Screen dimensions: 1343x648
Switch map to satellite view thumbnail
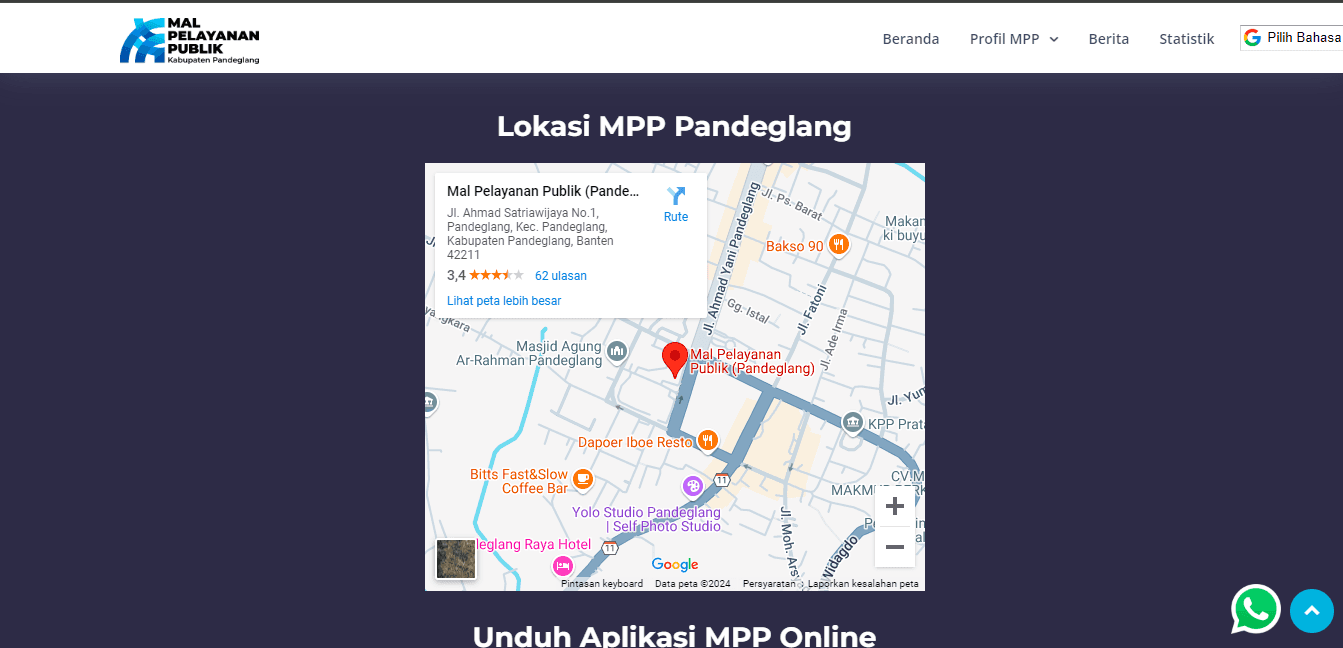point(456,559)
